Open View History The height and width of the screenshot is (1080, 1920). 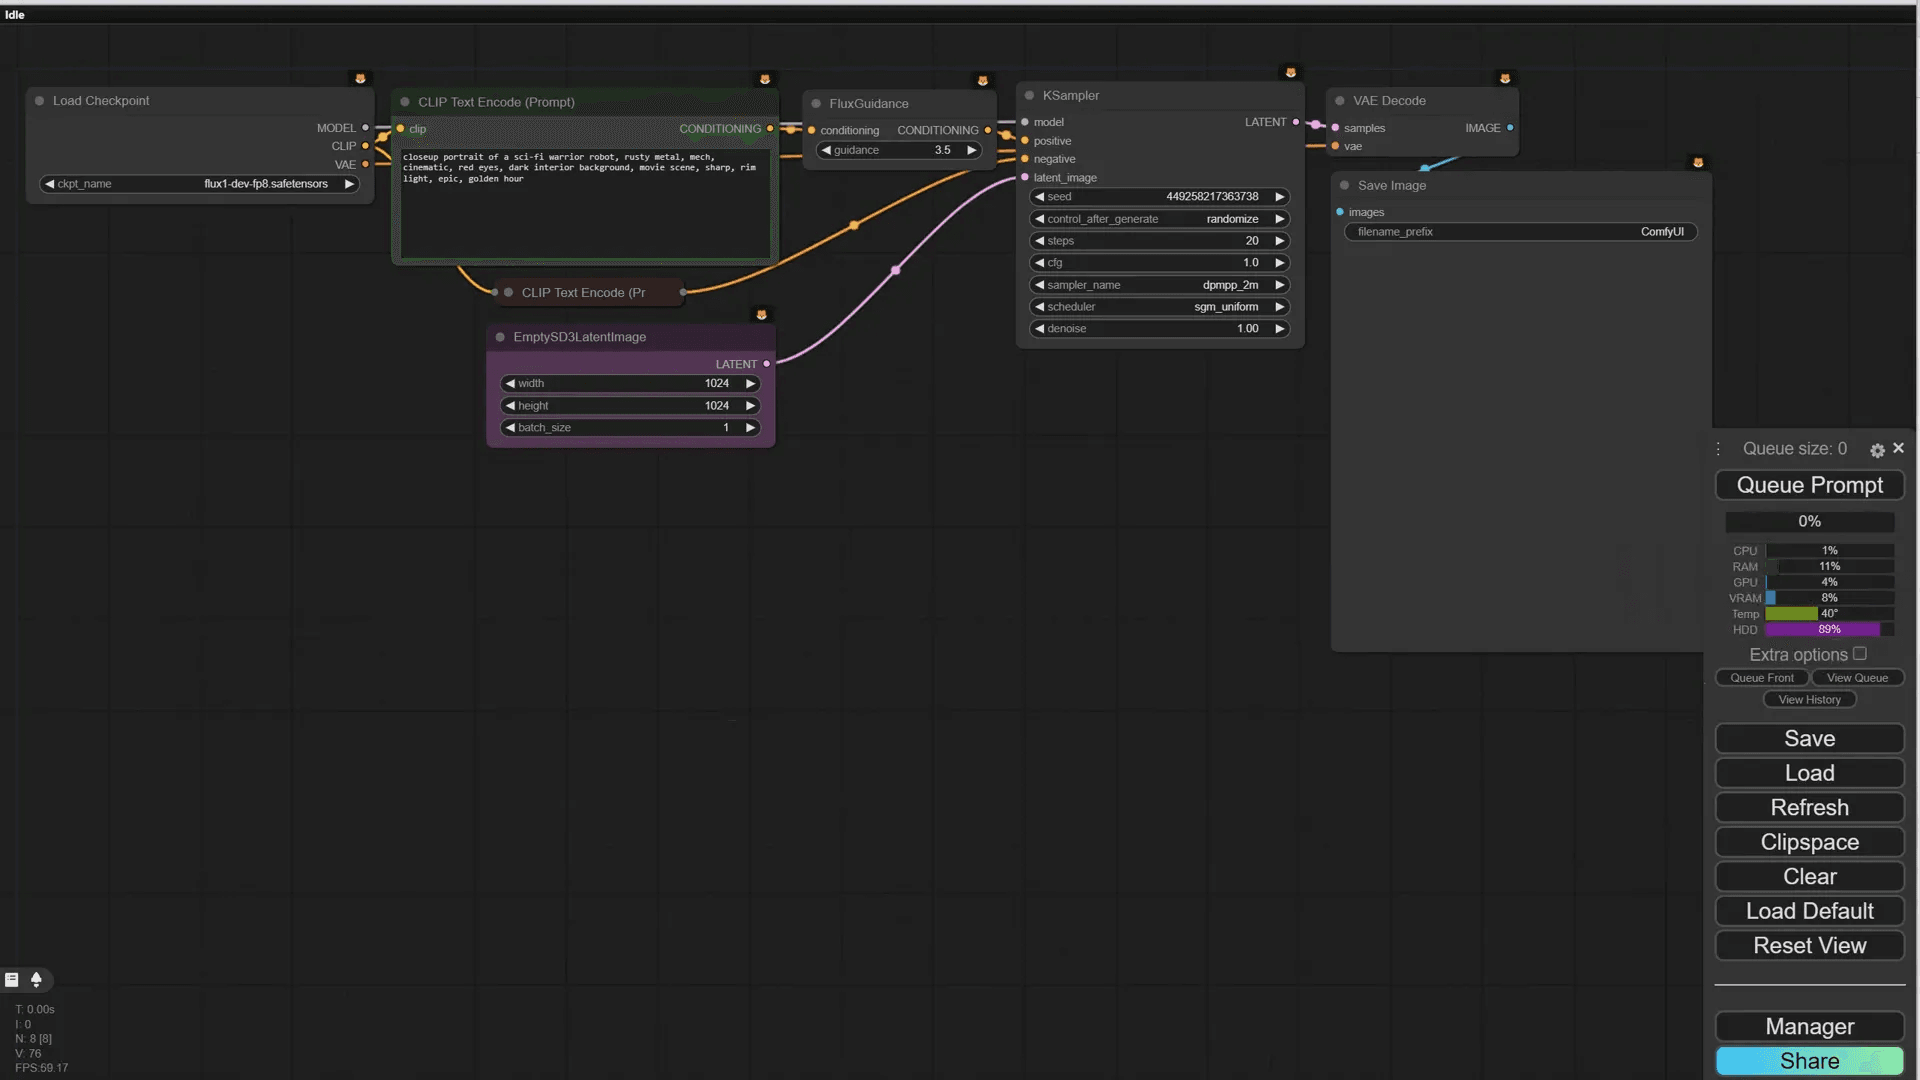tap(1809, 699)
